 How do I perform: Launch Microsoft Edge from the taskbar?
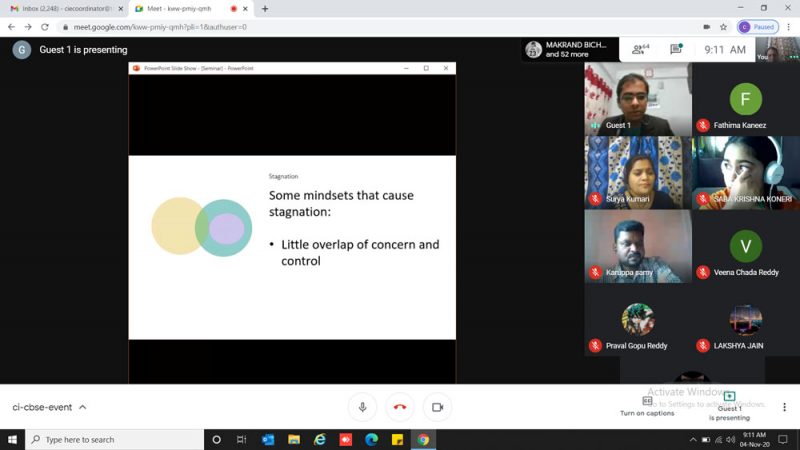[x=371, y=439]
